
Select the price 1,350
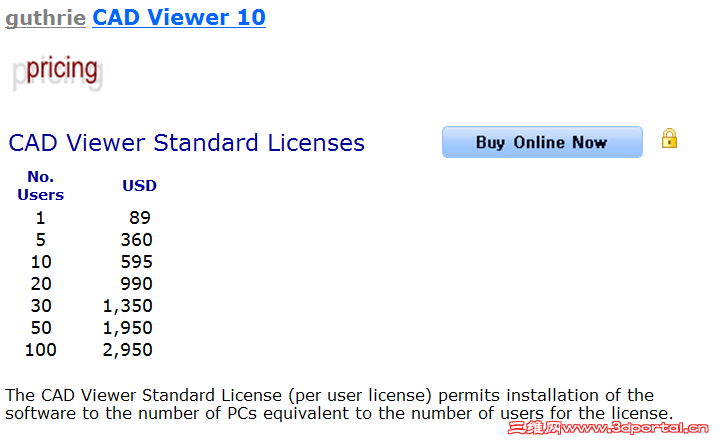[128, 306]
